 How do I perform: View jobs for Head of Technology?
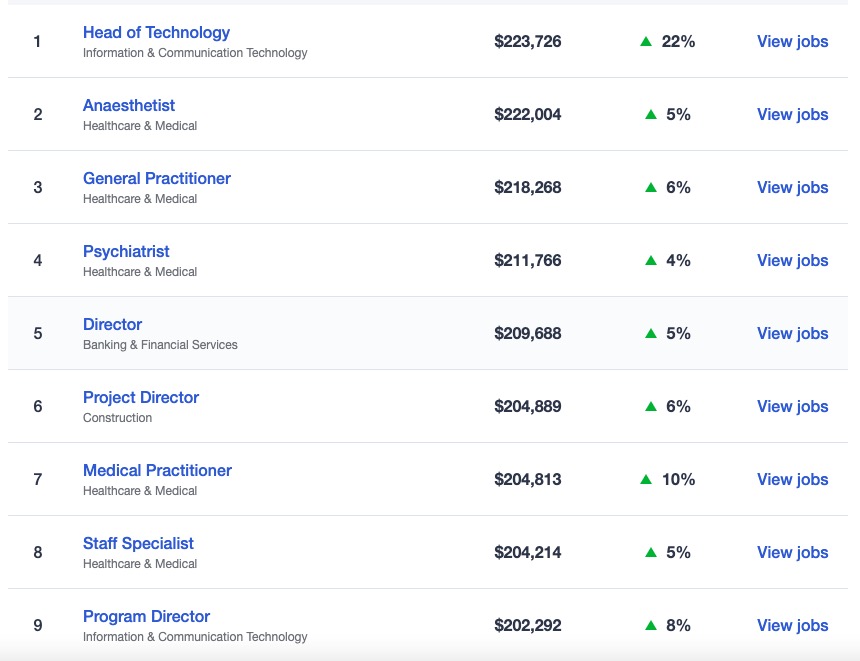[x=793, y=41]
